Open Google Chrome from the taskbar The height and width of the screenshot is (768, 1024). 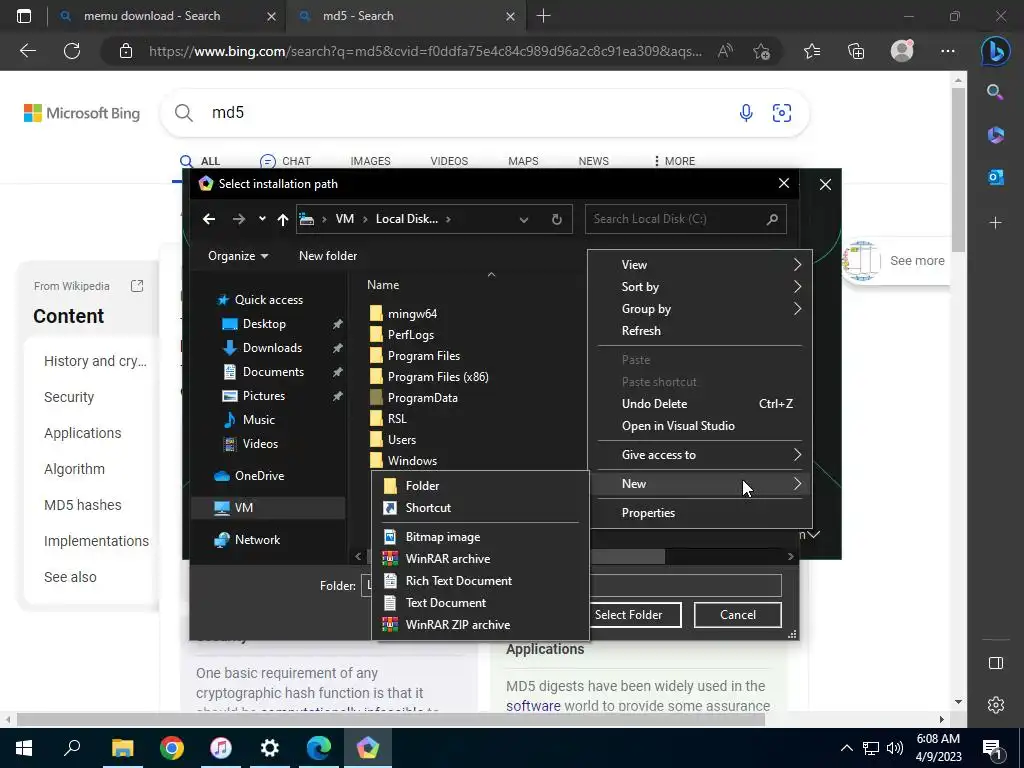tap(172, 748)
